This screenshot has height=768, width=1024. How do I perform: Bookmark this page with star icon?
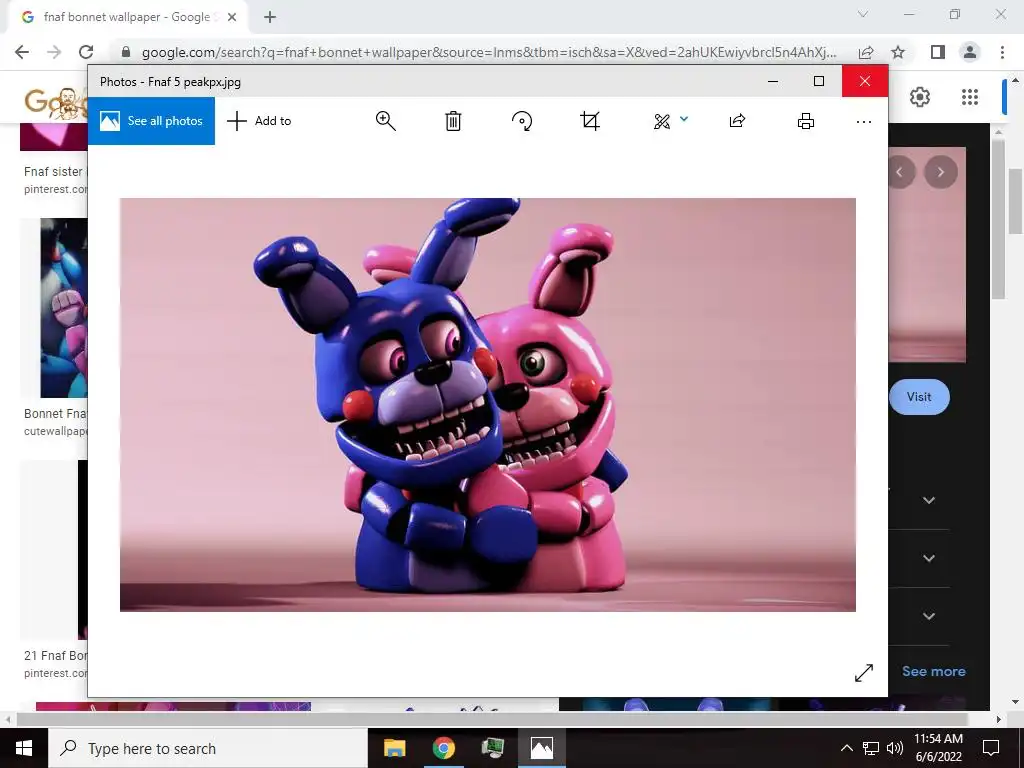click(x=898, y=52)
